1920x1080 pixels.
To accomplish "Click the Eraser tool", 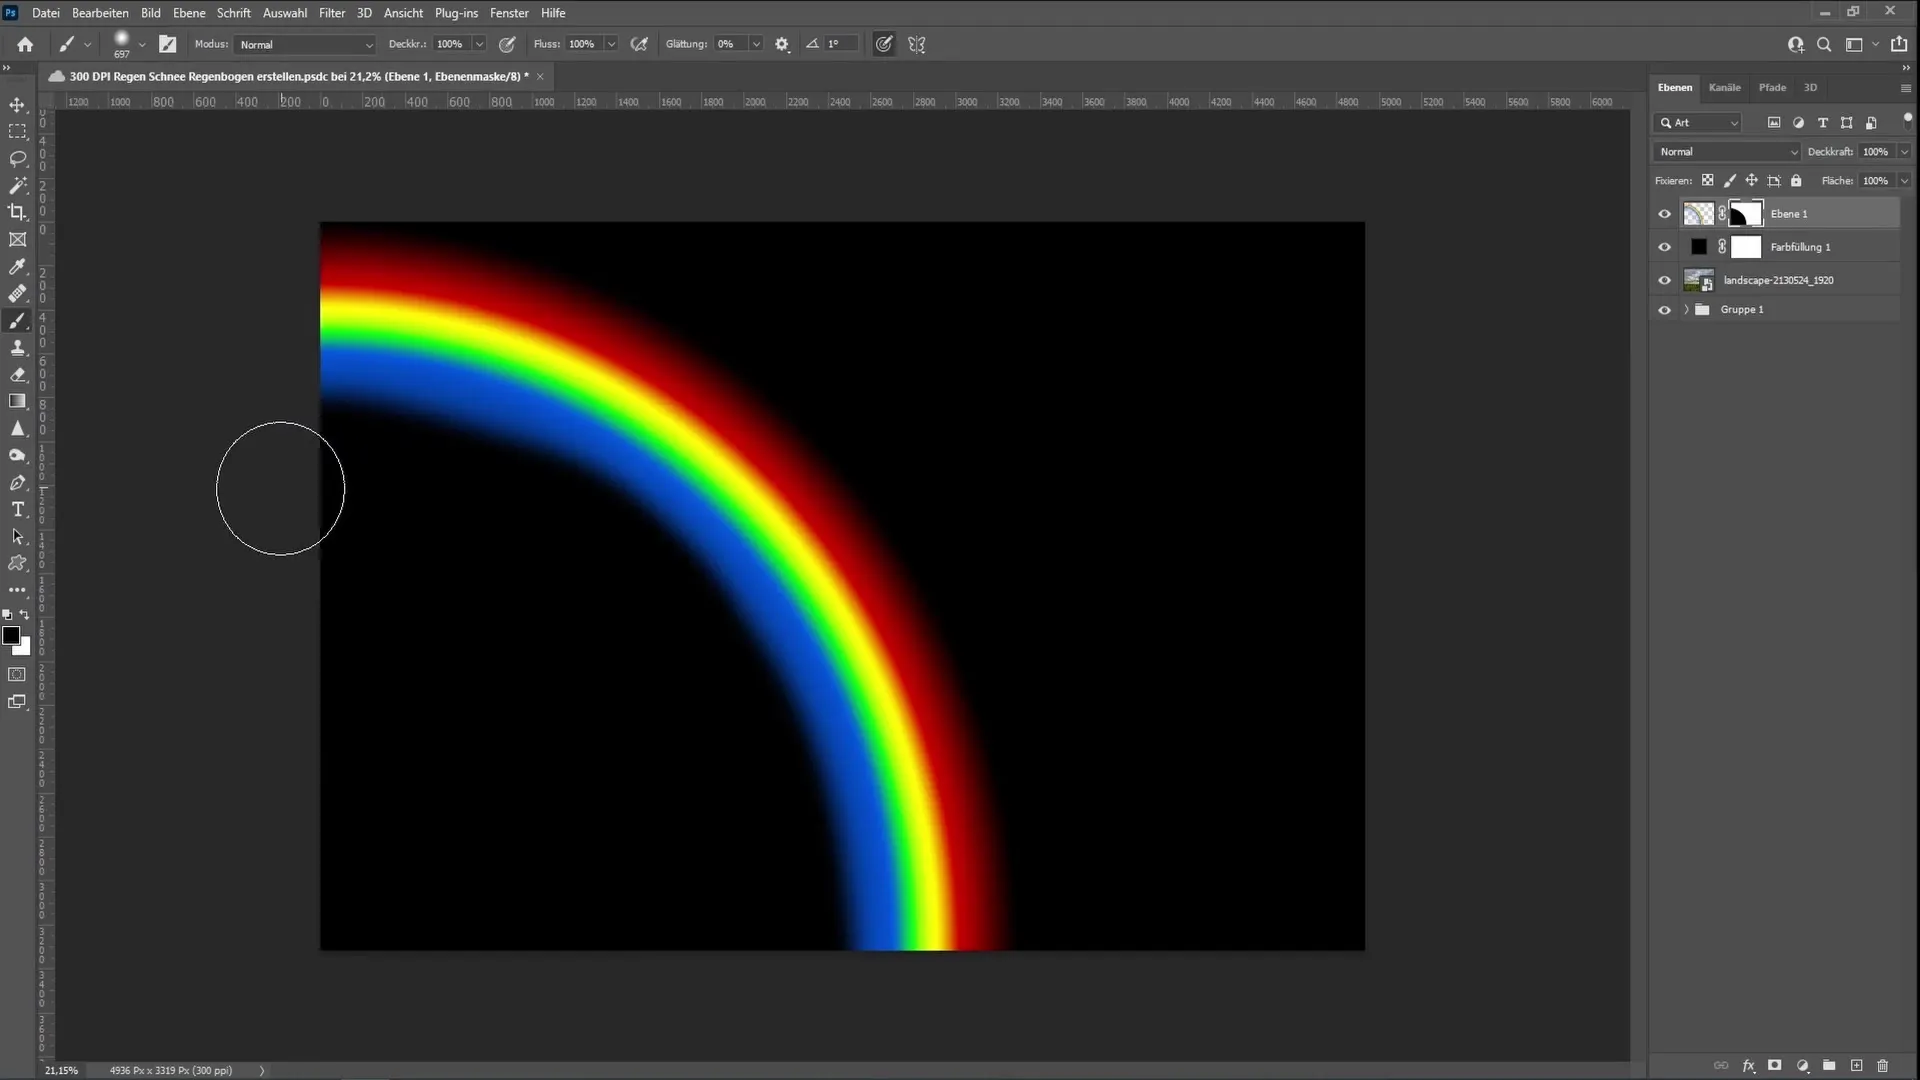I will (18, 373).
